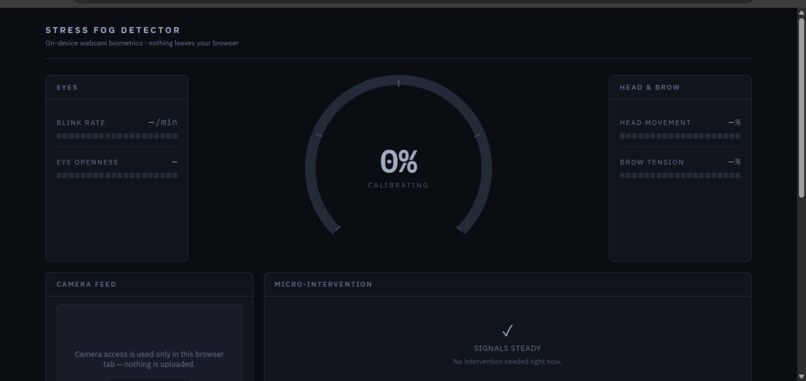Click the Brow Tension "—%" value
Viewport: 806px width, 381px height.
click(735, 162)
